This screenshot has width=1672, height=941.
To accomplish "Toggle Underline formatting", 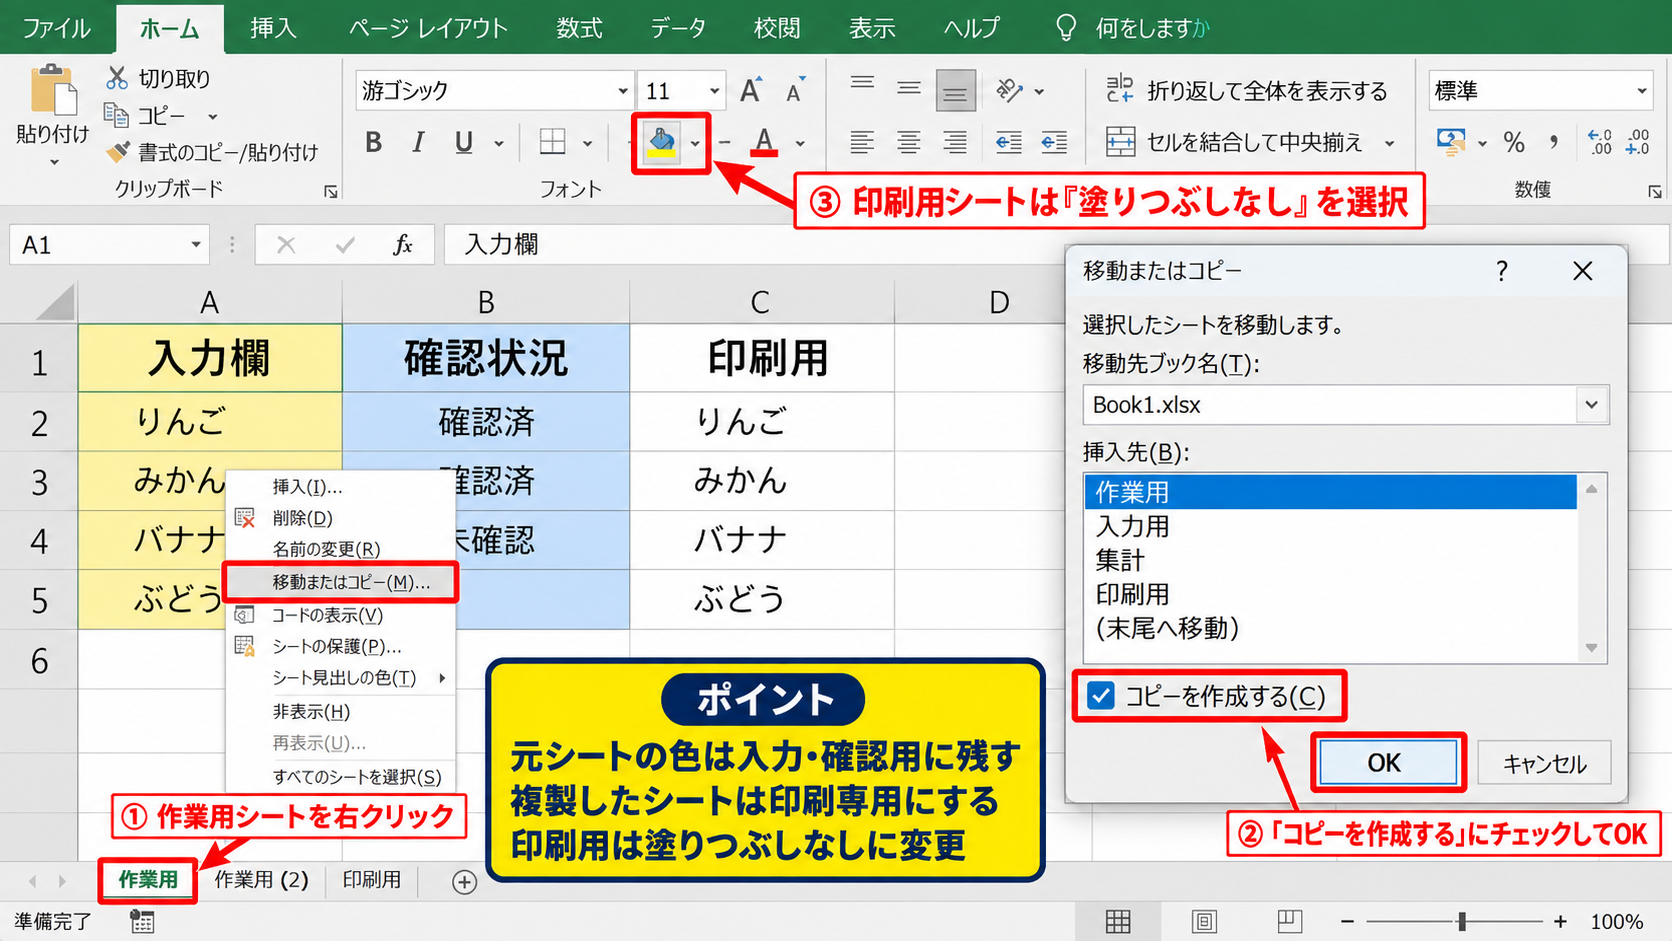I will tap(463, 142).
